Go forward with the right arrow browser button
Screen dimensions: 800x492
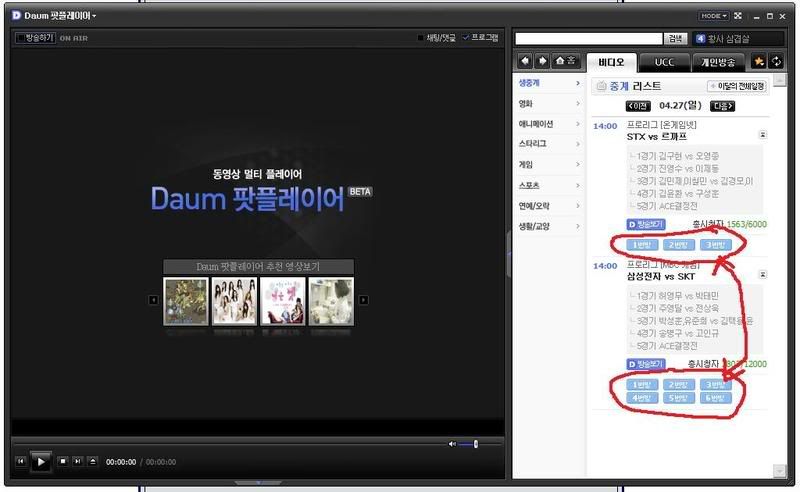pyautogui.click(x=542, y=61)
